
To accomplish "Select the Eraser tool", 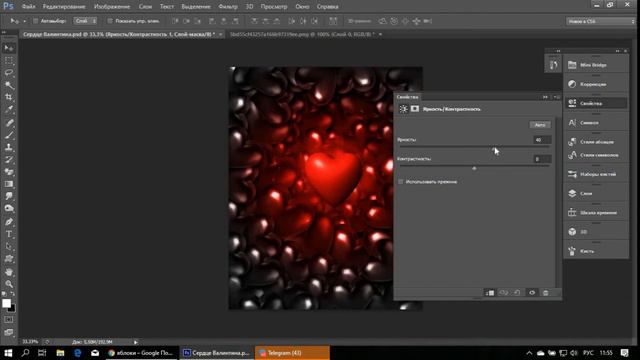I will (9, 172).
